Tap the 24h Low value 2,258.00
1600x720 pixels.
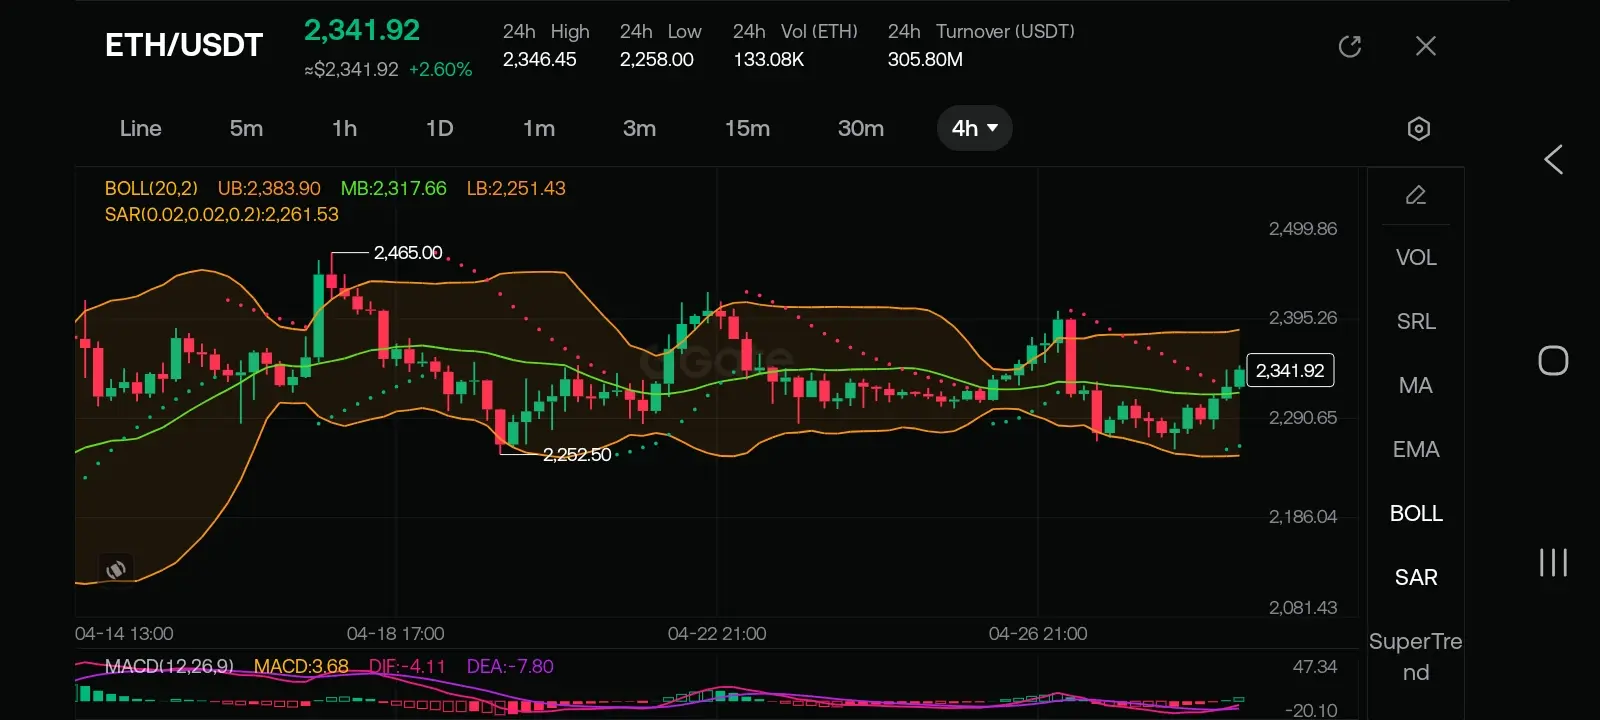657,59
